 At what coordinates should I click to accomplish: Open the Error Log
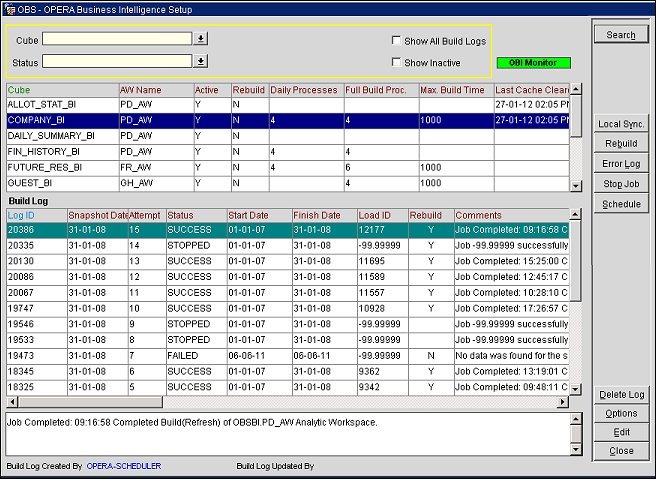coord(621,164)
